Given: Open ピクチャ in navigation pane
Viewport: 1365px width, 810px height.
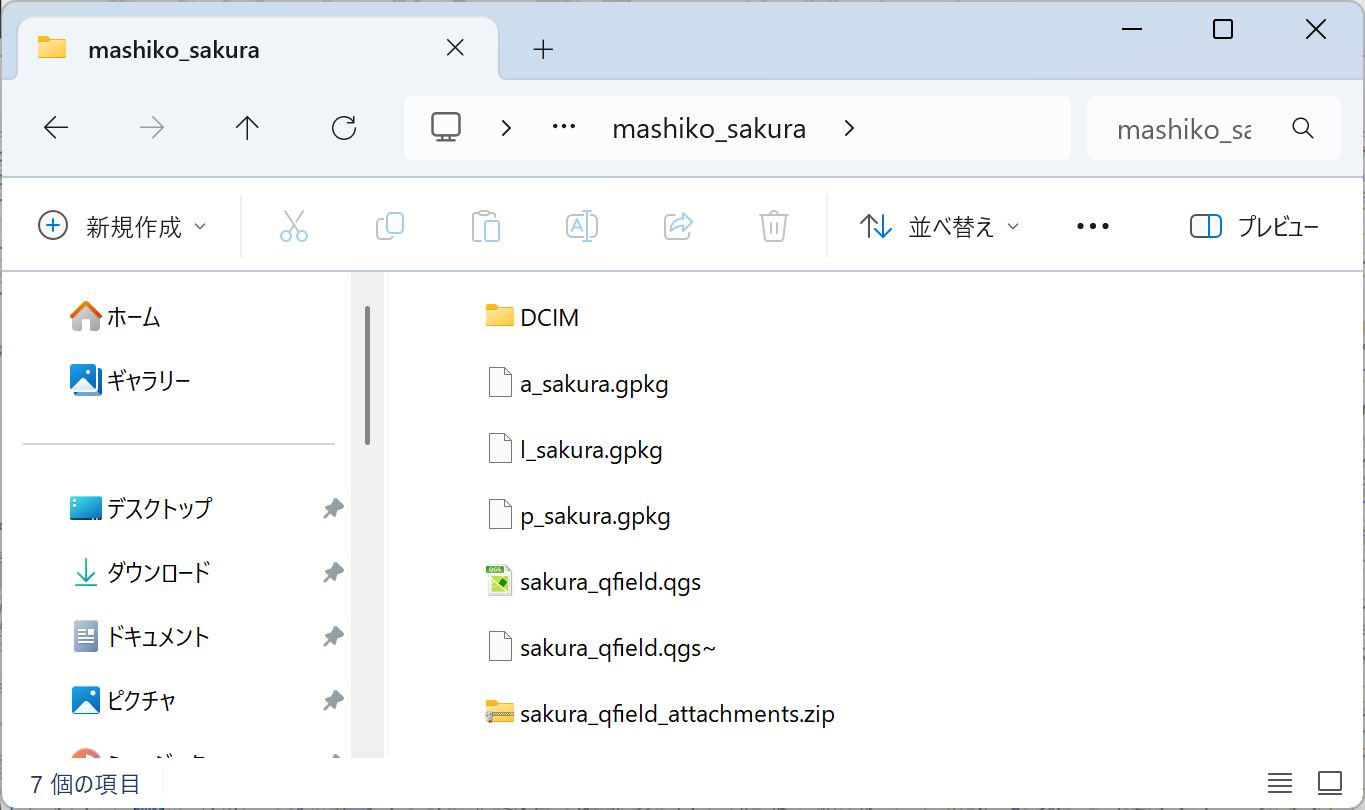Looking at the screenshot, I should click(x=124, y=700).
